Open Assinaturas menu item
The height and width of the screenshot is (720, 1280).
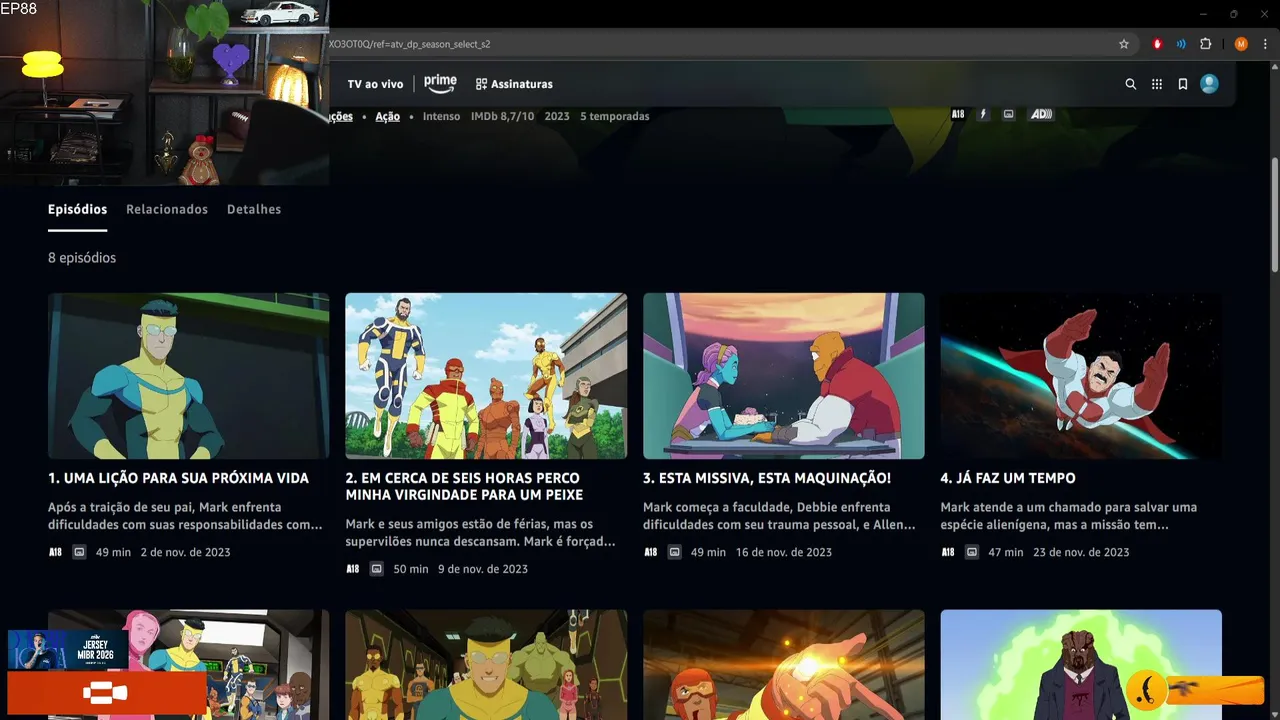click(x=514, y=84)
